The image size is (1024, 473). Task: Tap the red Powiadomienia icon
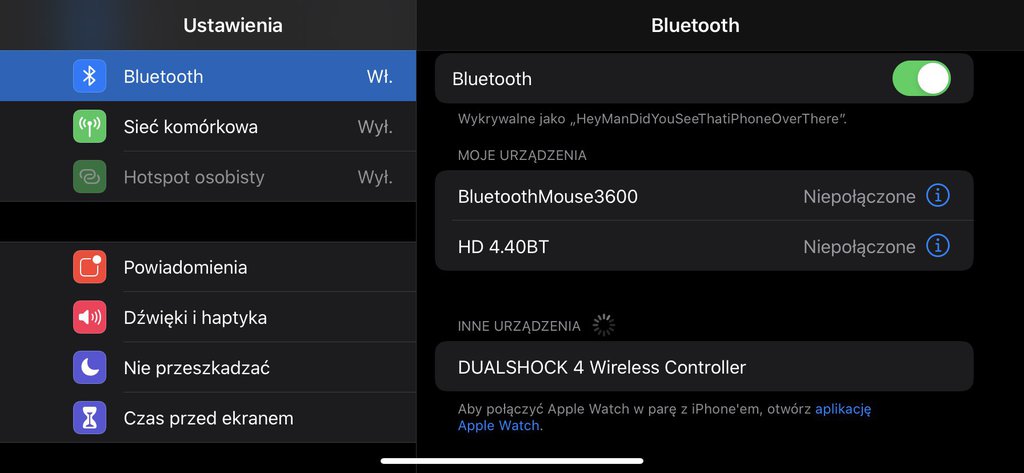tap(89, 267)
